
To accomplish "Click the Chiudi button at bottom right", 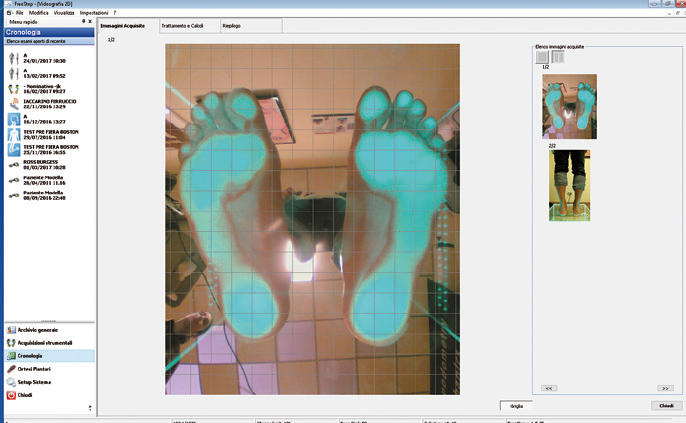I will pos(665,405).
